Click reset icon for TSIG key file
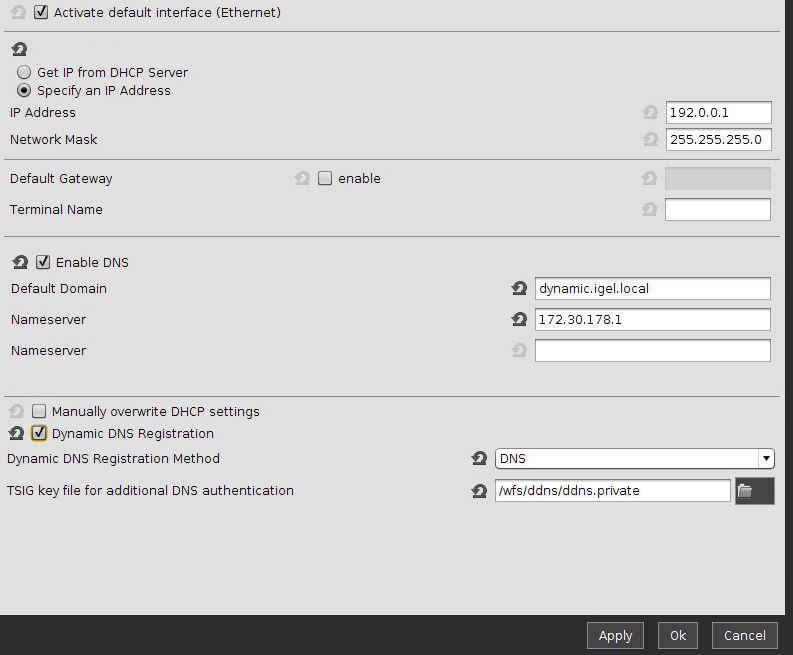Image resolution: width=793 pixels, height=655 pixels. tap(479, 491)
